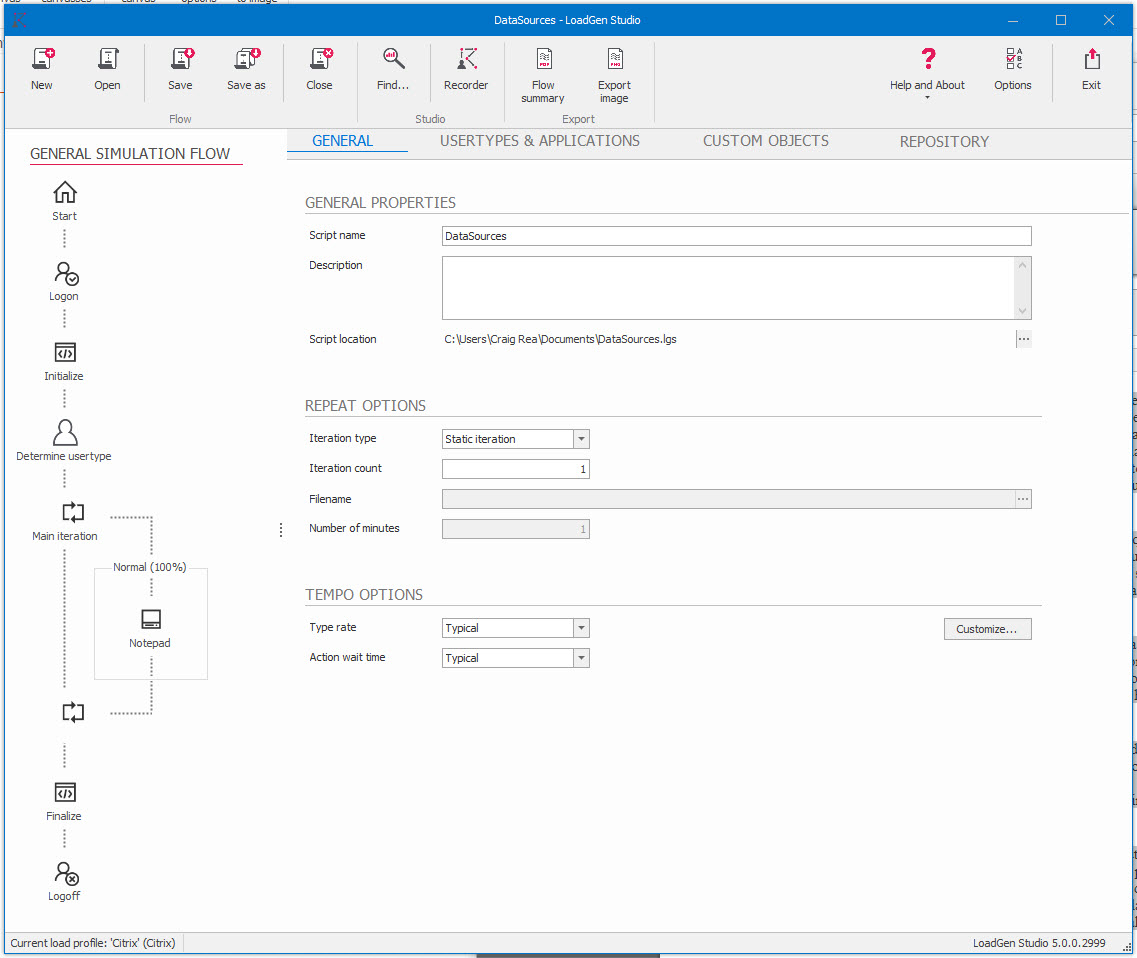Screen dimensions: 1137x958
Task: Click the current load profile status text
Action: 93,943
